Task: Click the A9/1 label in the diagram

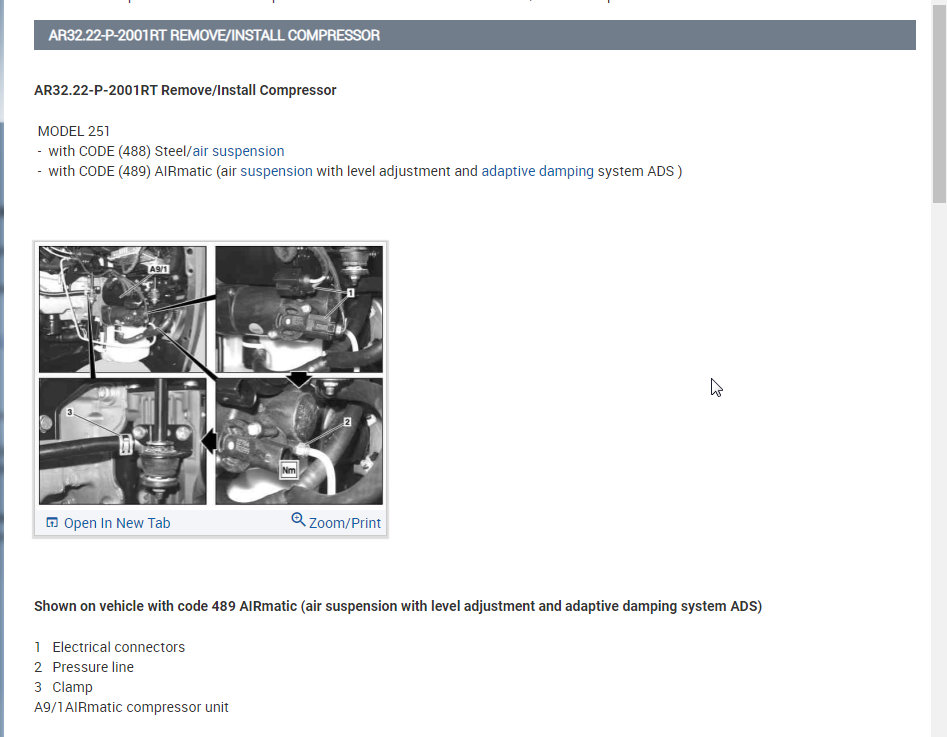Action: [158, 269]
